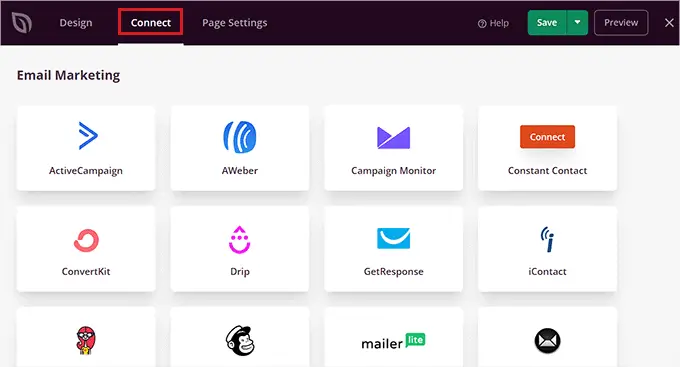Go to Page Settings tab
The image size is (680, 367).
(x=235, y=23)
